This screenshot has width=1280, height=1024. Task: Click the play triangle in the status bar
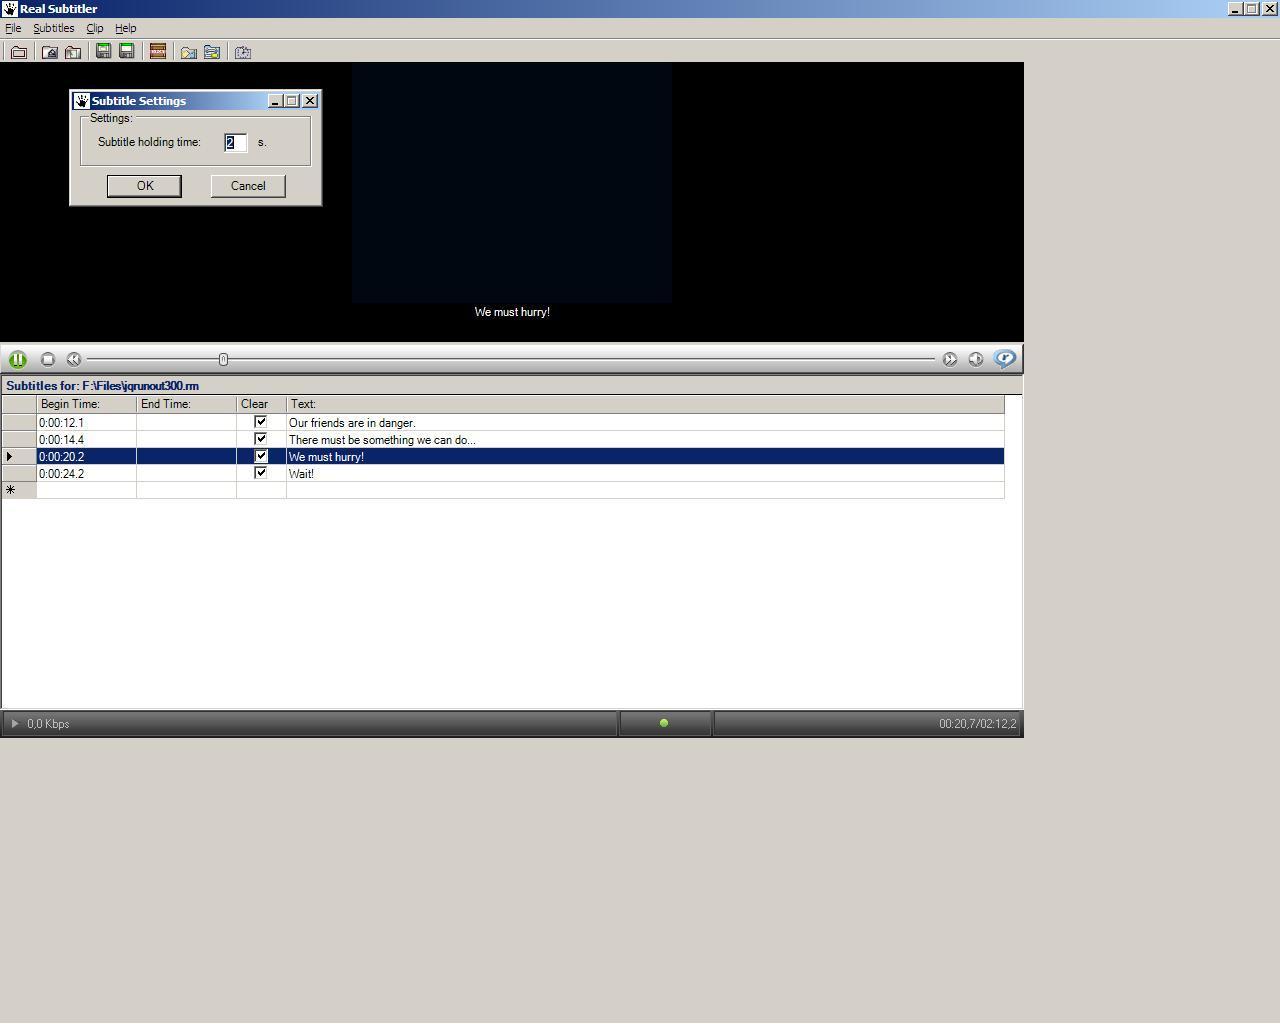pos(14,723)
